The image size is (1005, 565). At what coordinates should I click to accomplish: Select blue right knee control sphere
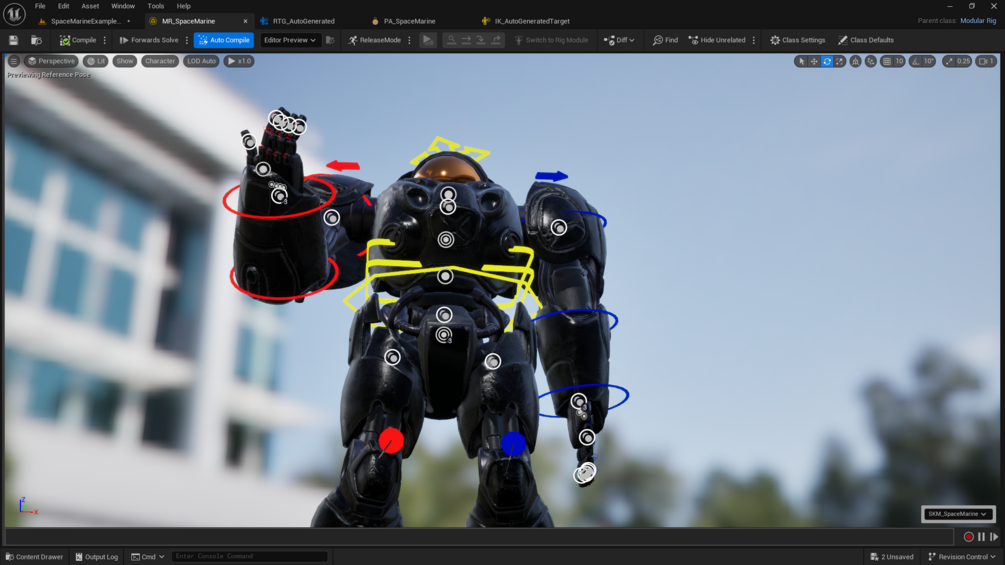[513, 443]
